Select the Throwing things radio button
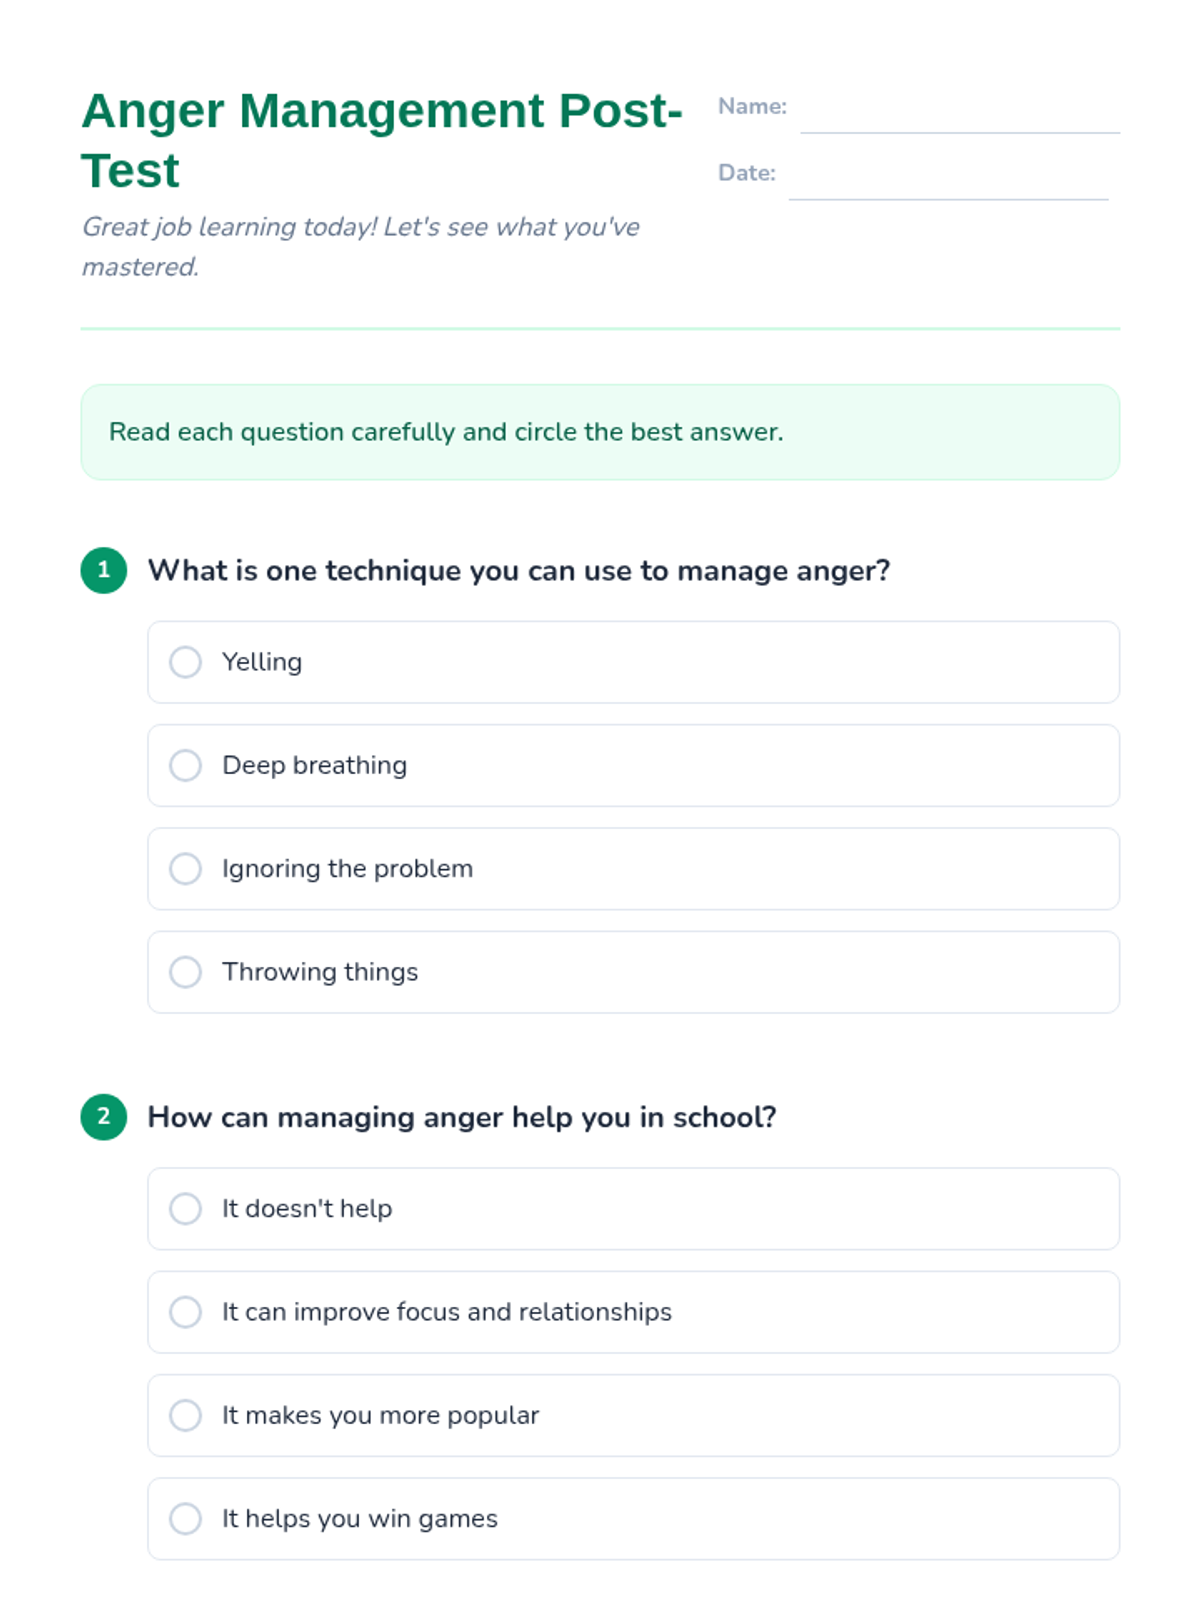 point(185,971)
